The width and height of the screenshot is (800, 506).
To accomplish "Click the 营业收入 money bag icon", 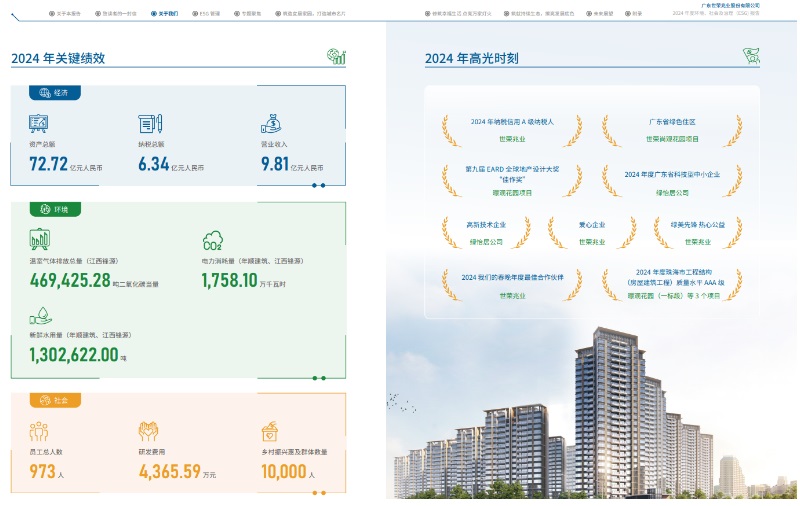I will (272, 124).
